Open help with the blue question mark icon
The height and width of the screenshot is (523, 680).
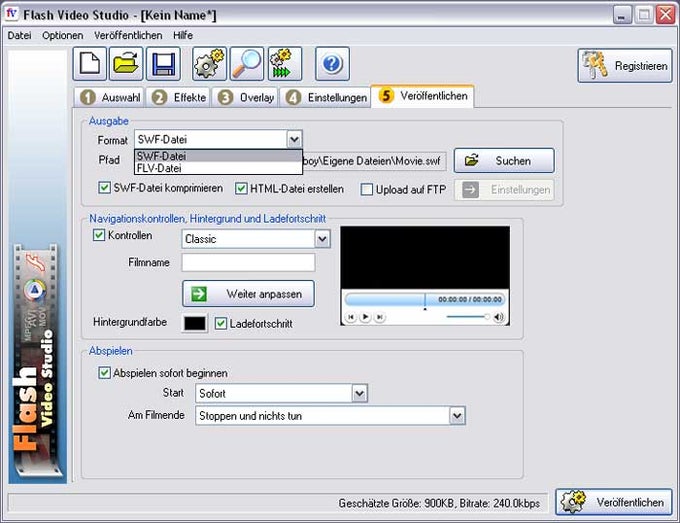point(332,64)
